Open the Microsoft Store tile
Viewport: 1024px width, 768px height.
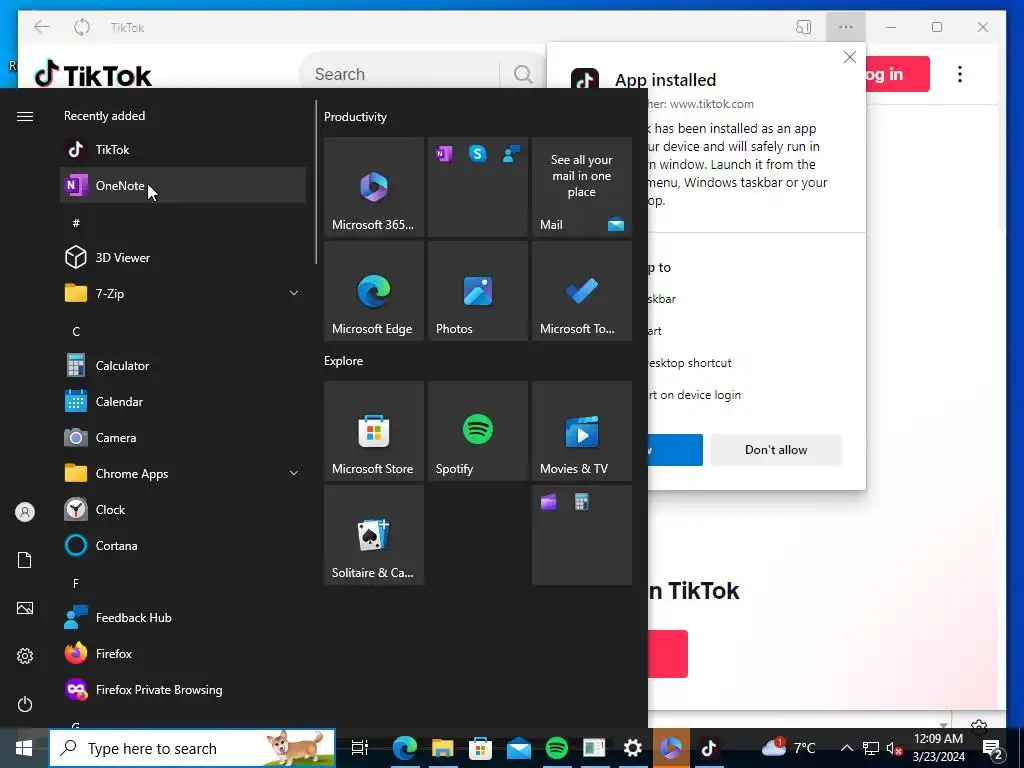(374, 431)
